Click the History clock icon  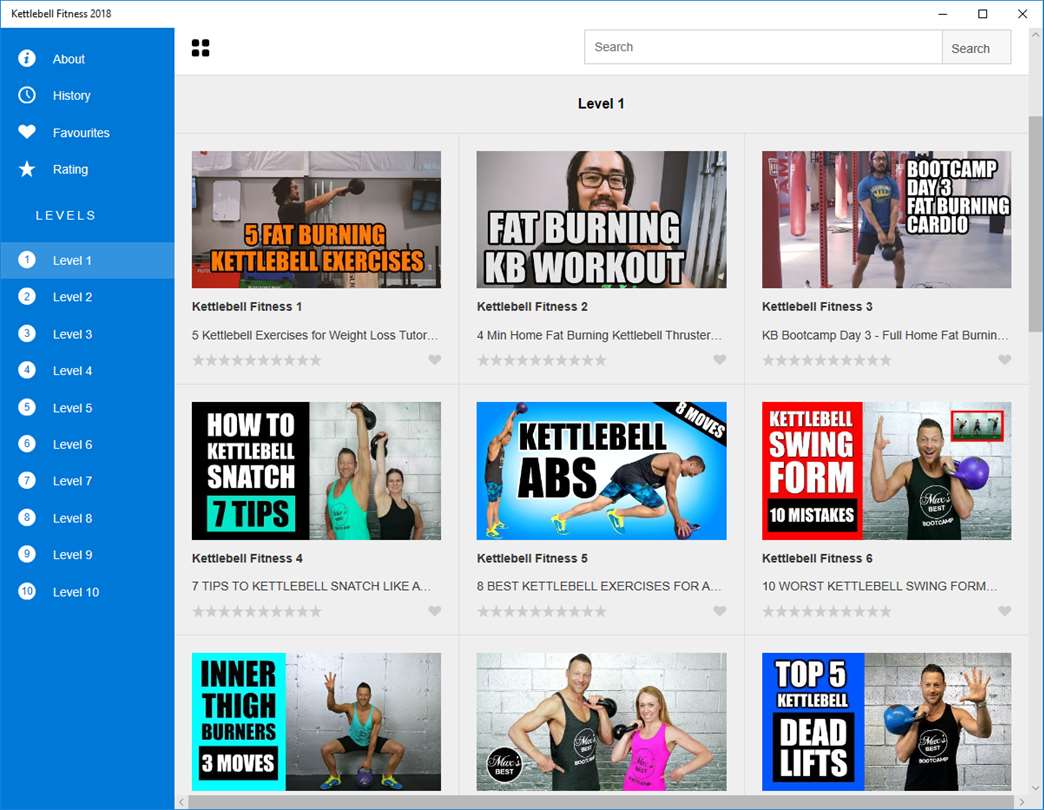[27, 95]
